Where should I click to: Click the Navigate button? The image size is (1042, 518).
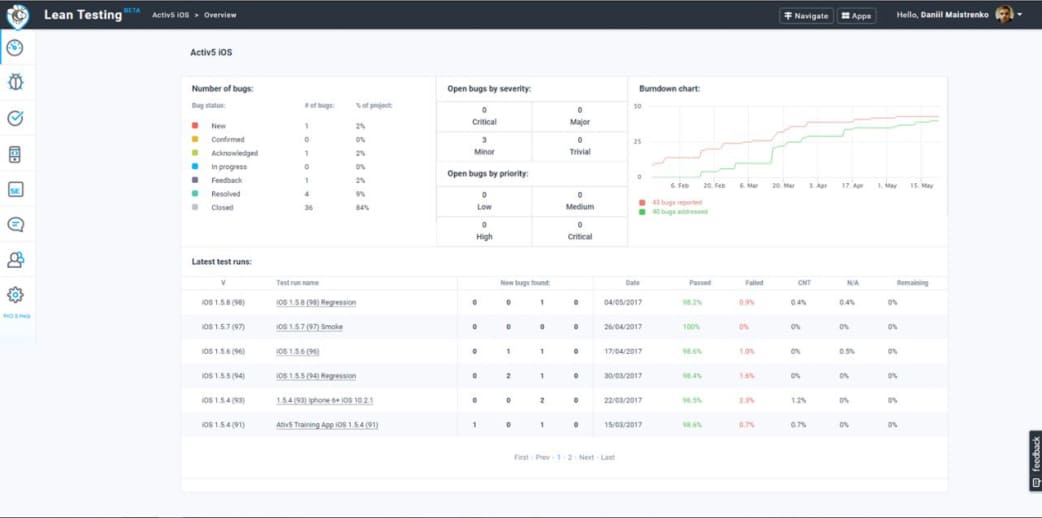[806, 15]
